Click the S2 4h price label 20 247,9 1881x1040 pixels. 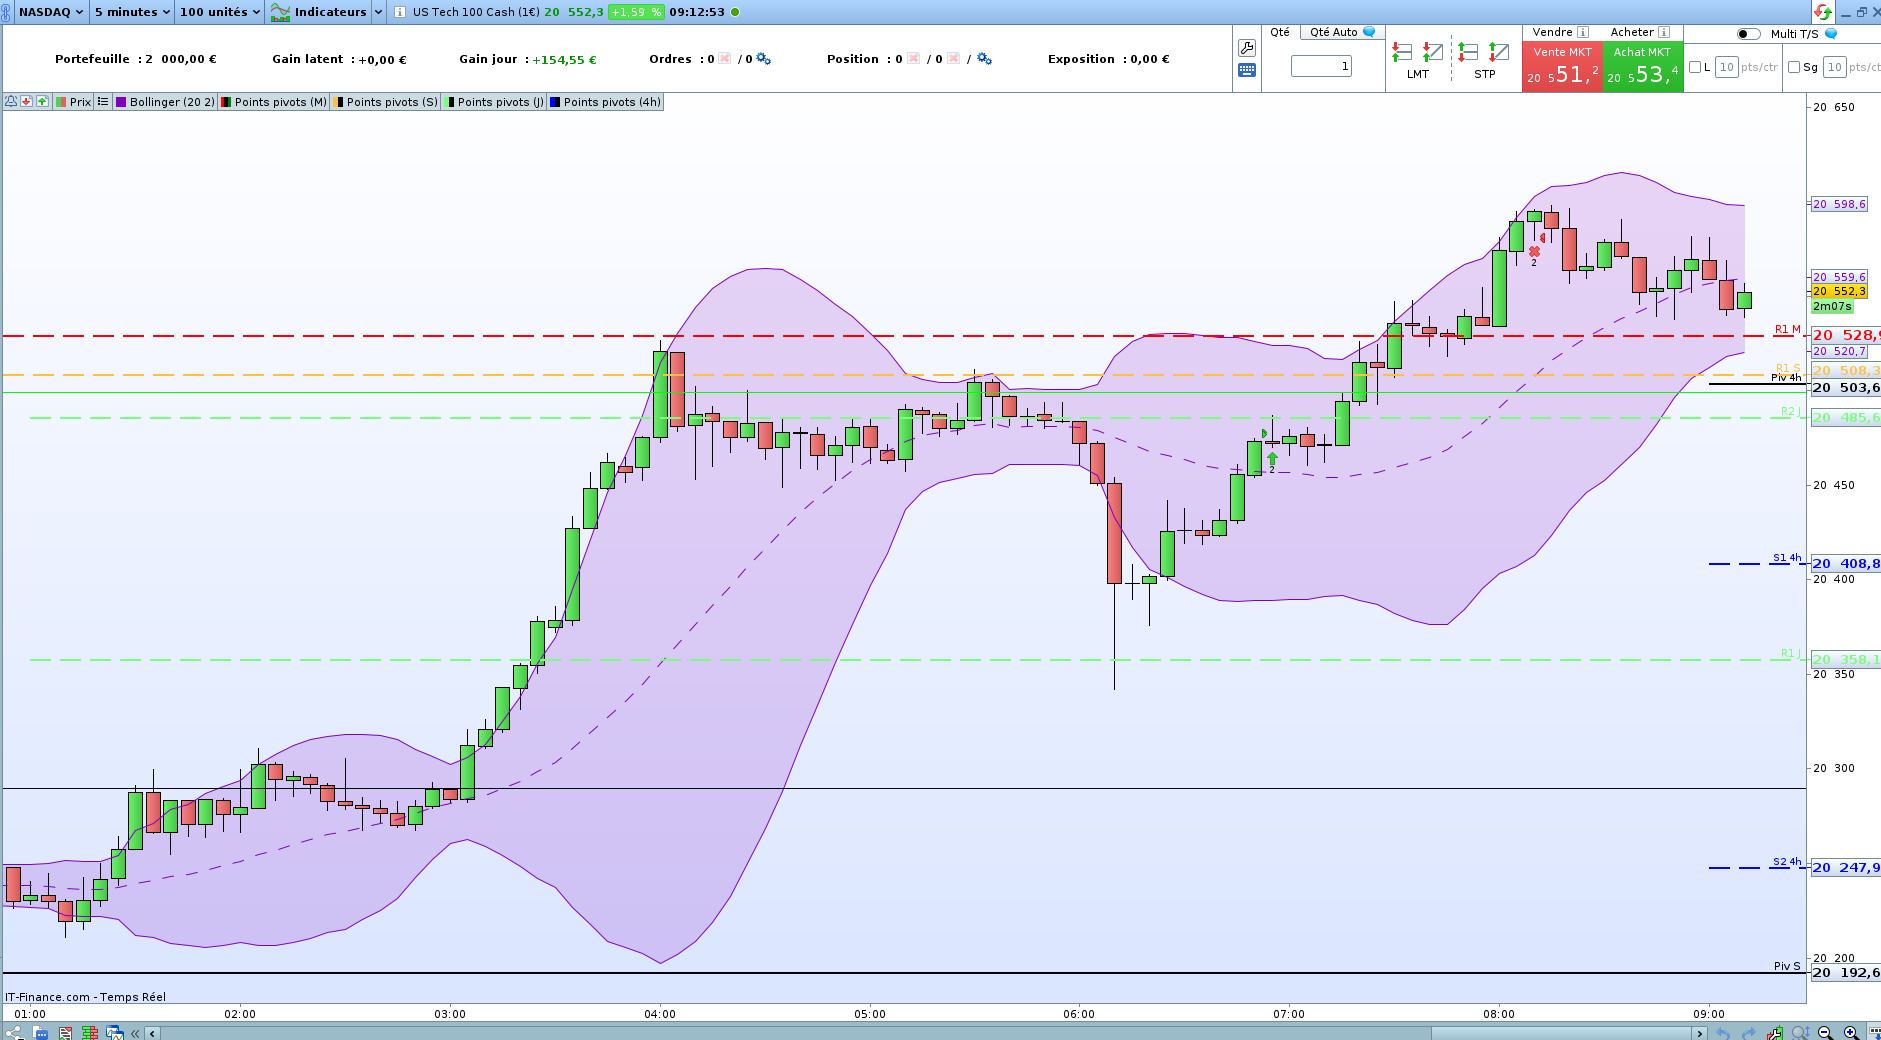(1845, 867)
